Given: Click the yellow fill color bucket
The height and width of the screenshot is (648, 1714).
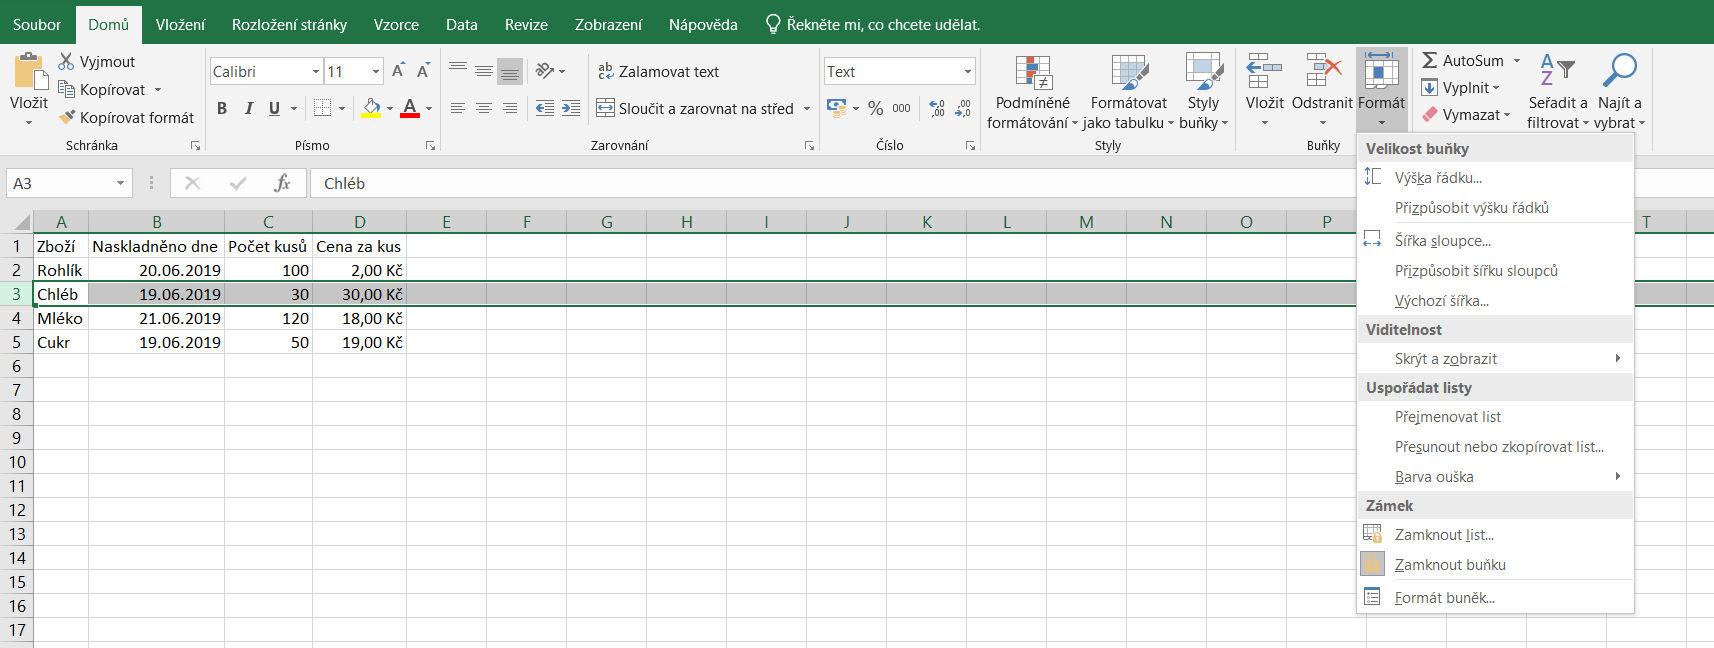Looking at the screenshot, I should (371, 108).
